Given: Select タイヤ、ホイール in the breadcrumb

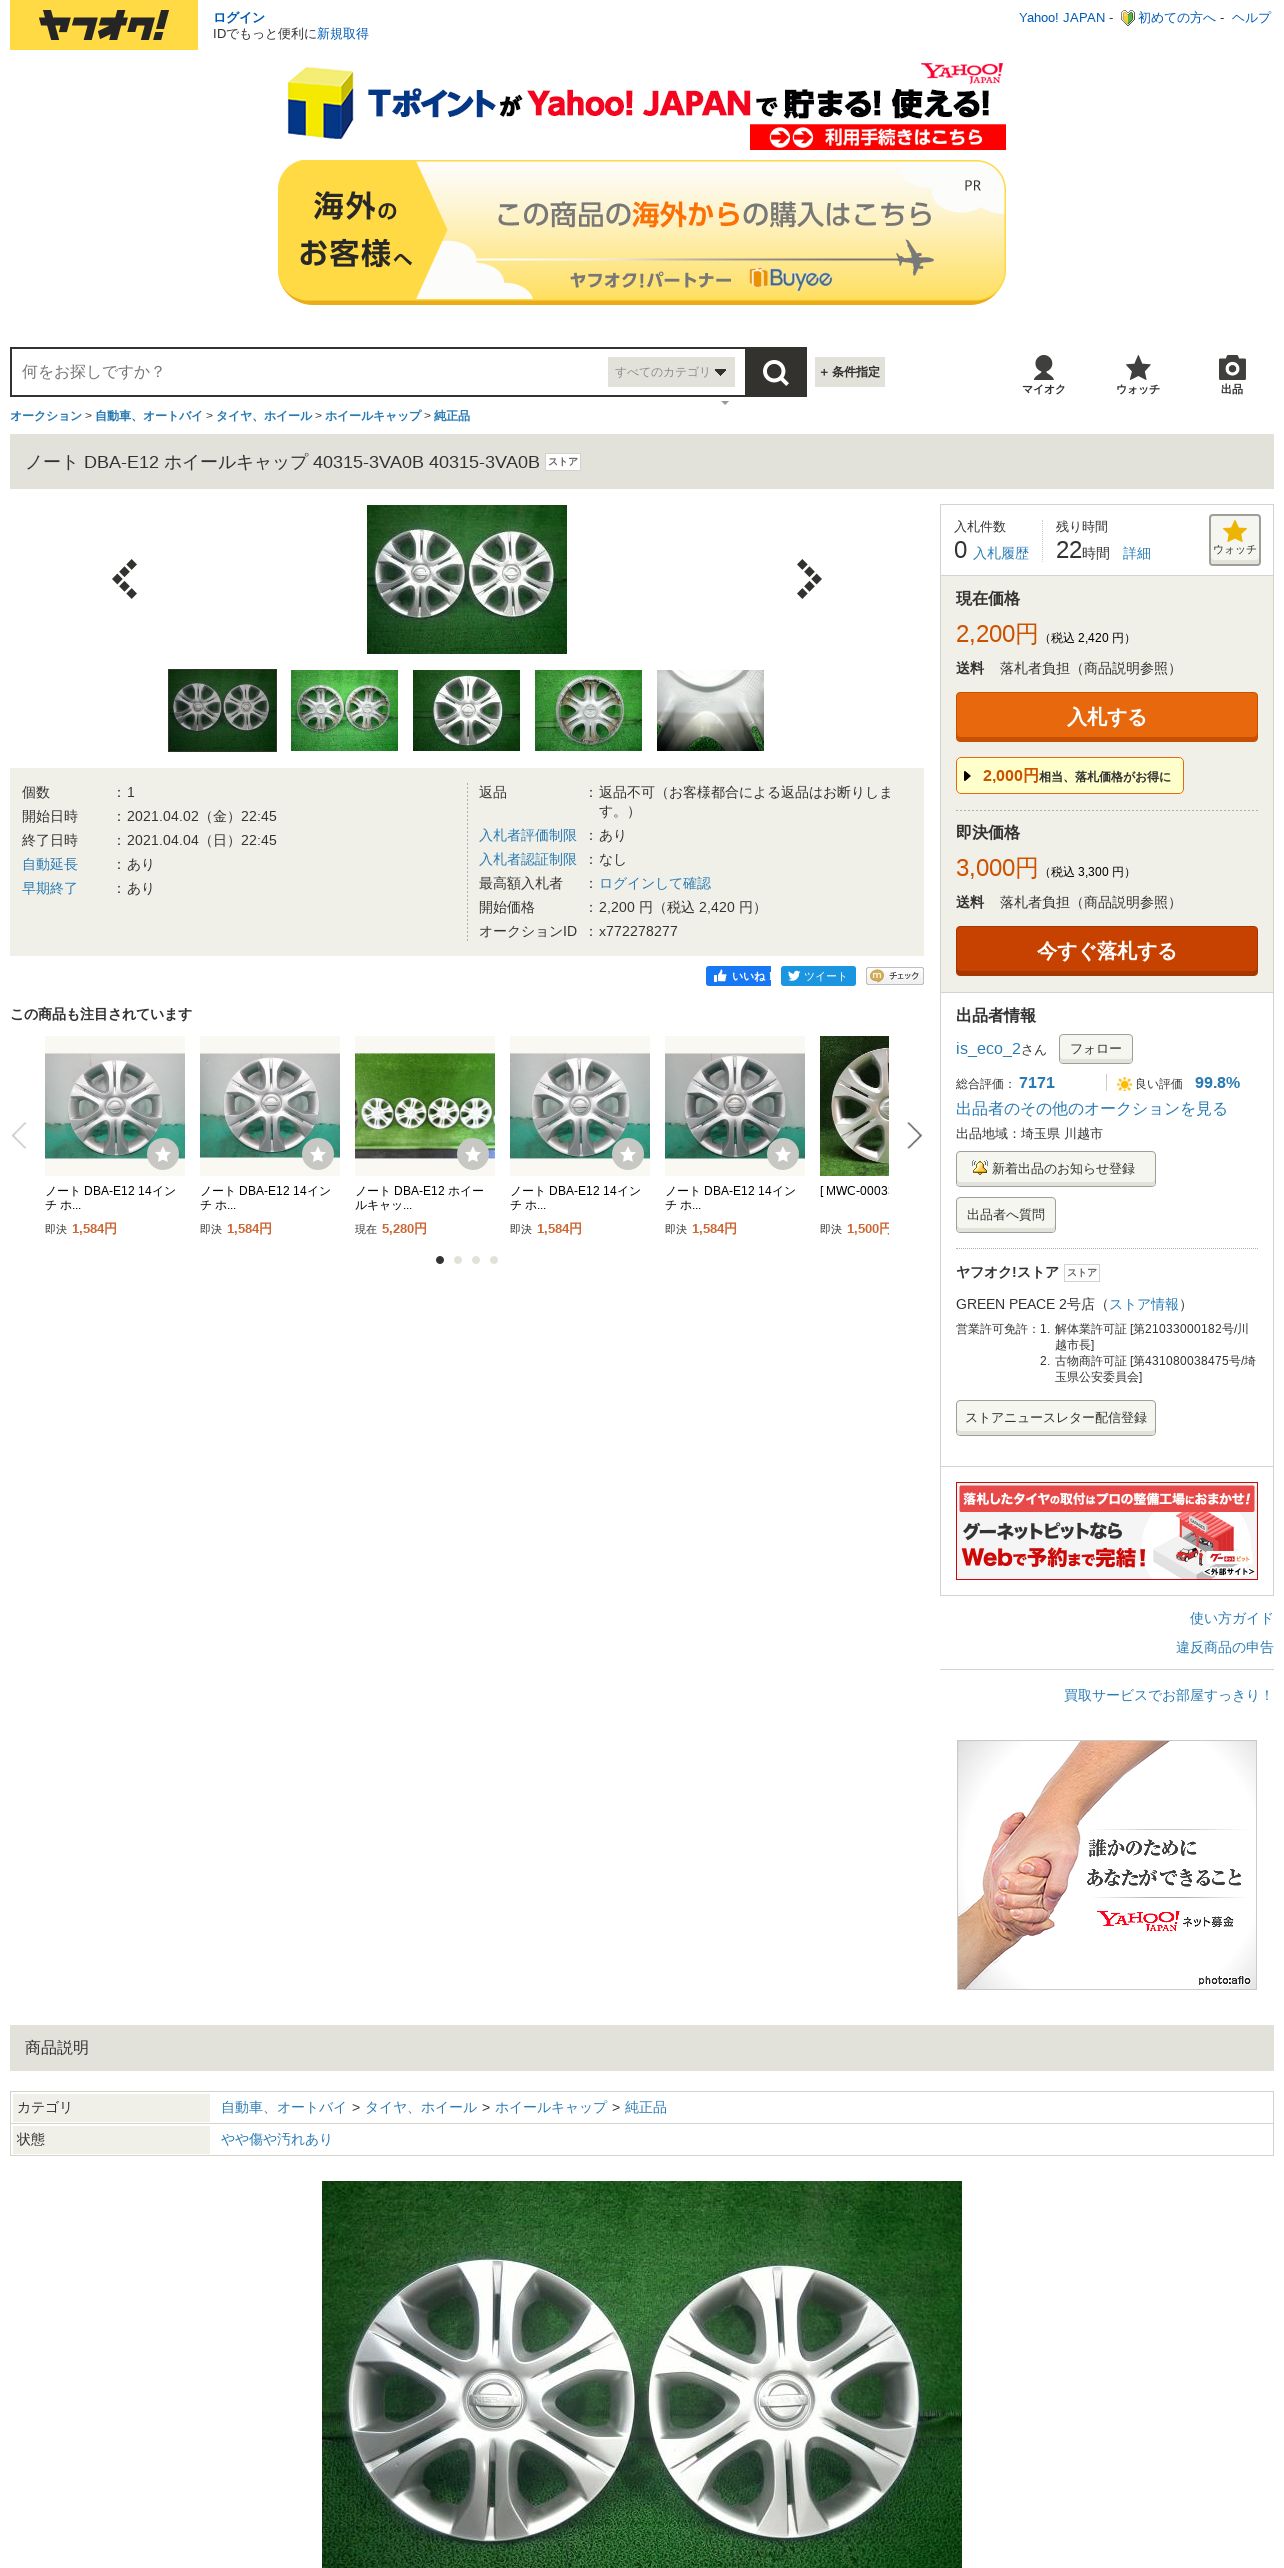Looking at the screenshot, I should (264, 416).
